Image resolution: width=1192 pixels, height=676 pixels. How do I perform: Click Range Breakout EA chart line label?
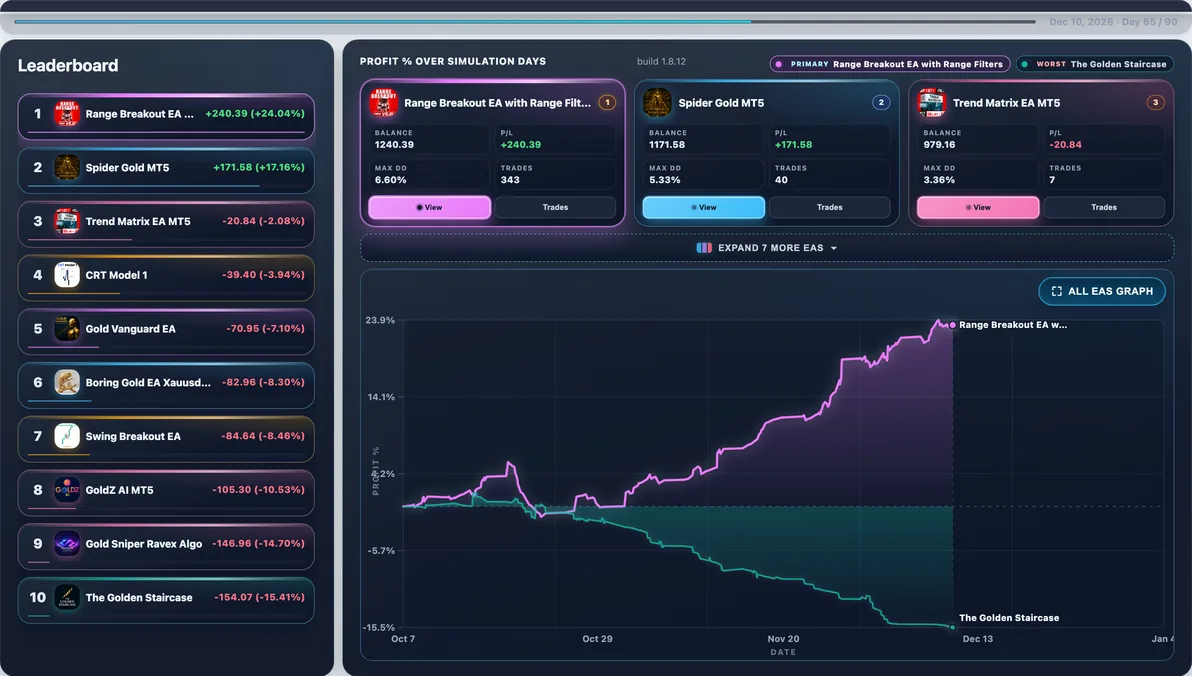coord(1013,325)
